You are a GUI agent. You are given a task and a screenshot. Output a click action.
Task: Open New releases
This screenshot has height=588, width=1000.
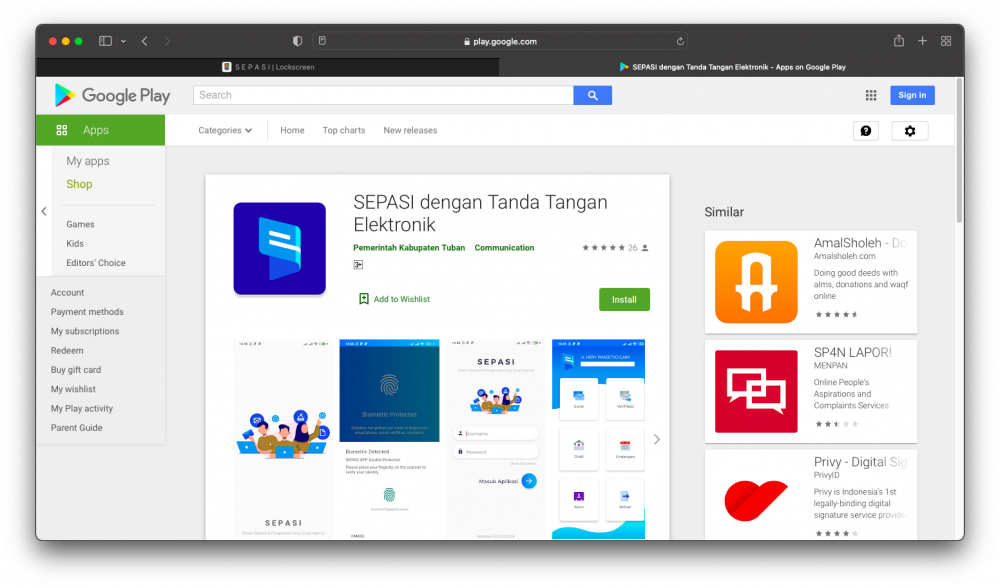click(x=410, y=130)
